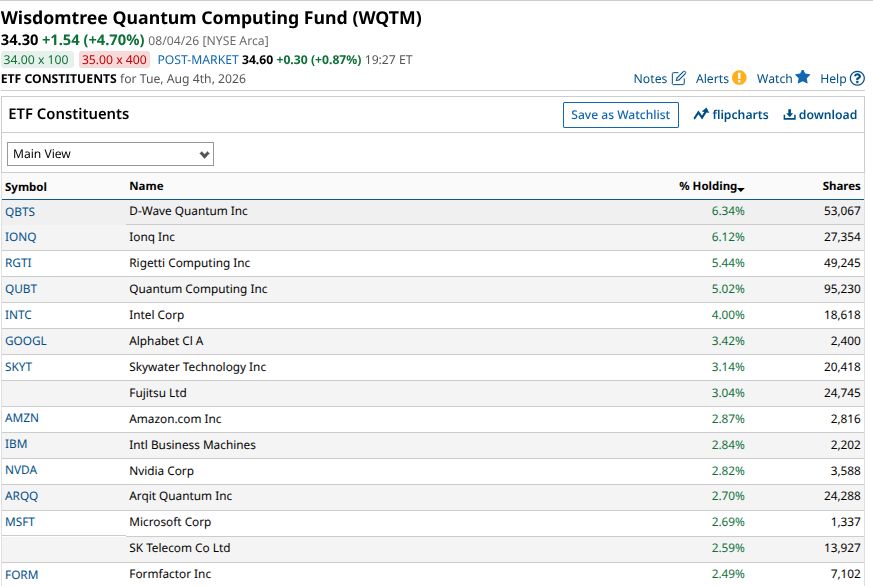Open MSFT symbol link
Viewport: 873px width, 586px height.
pyautogui.click(x=19, y=522)
